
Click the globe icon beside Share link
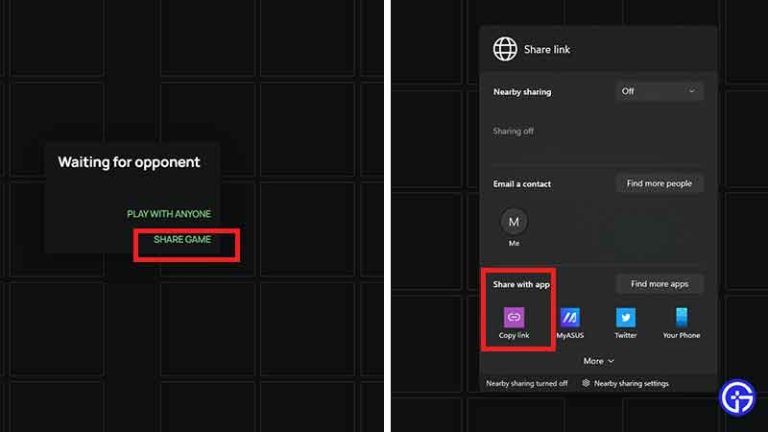pyautogui.click(x=506, y=49)
